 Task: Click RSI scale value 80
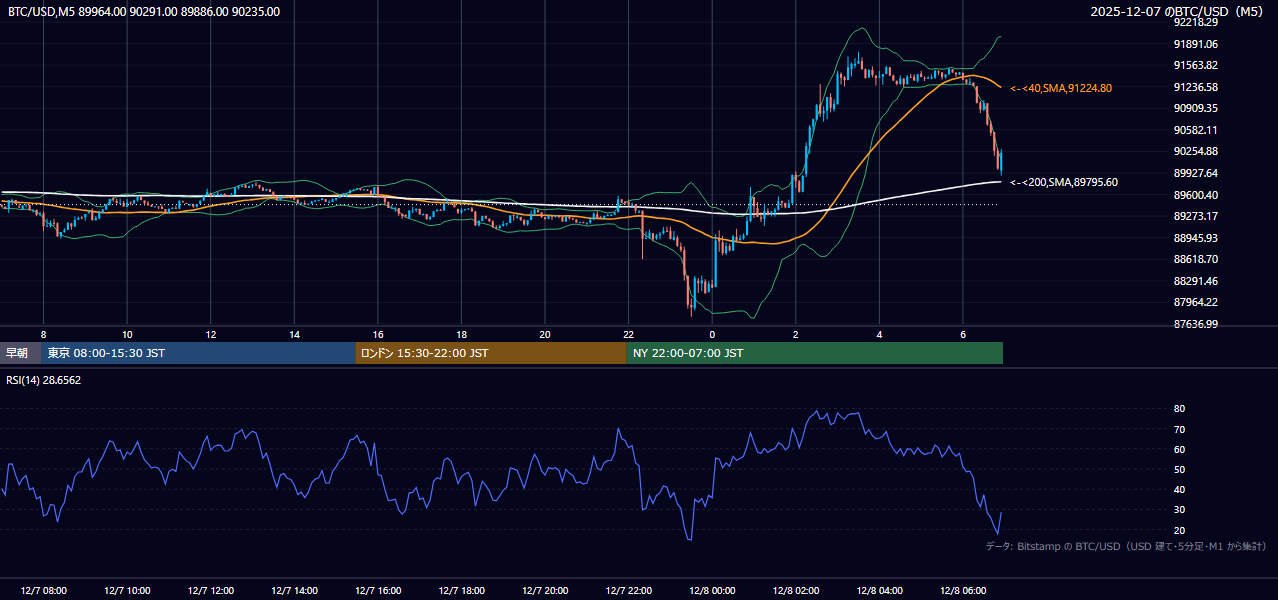(1179, 409)
